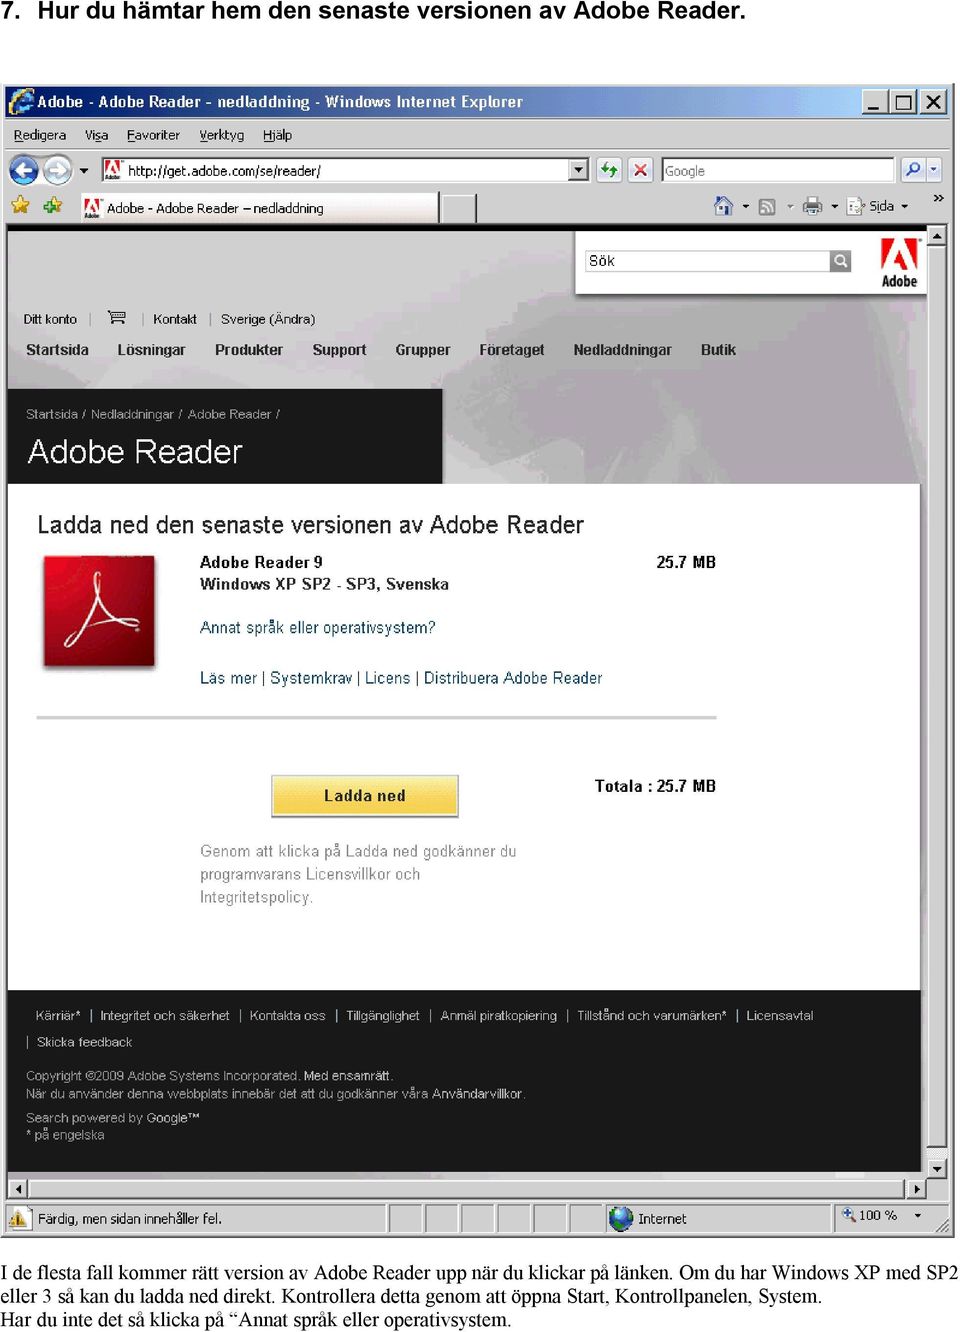
Task: Open Lösningar in Adobe navigation
Action: click(x=151, y=350)
